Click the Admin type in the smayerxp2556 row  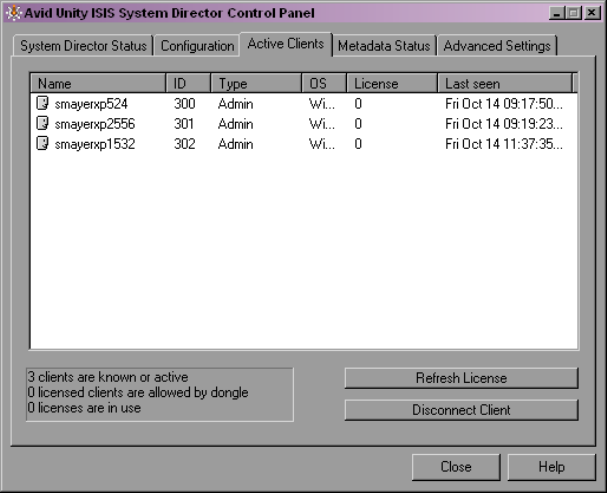tap(235, 124)
